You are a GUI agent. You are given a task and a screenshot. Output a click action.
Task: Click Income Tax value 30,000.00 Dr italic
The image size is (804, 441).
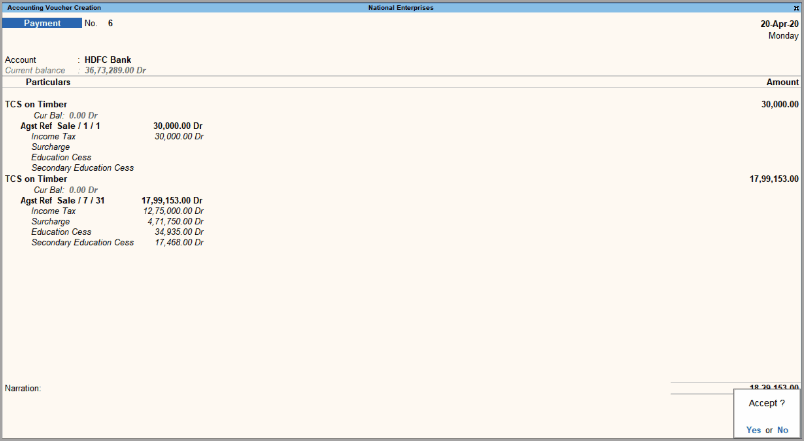(179, 136)
